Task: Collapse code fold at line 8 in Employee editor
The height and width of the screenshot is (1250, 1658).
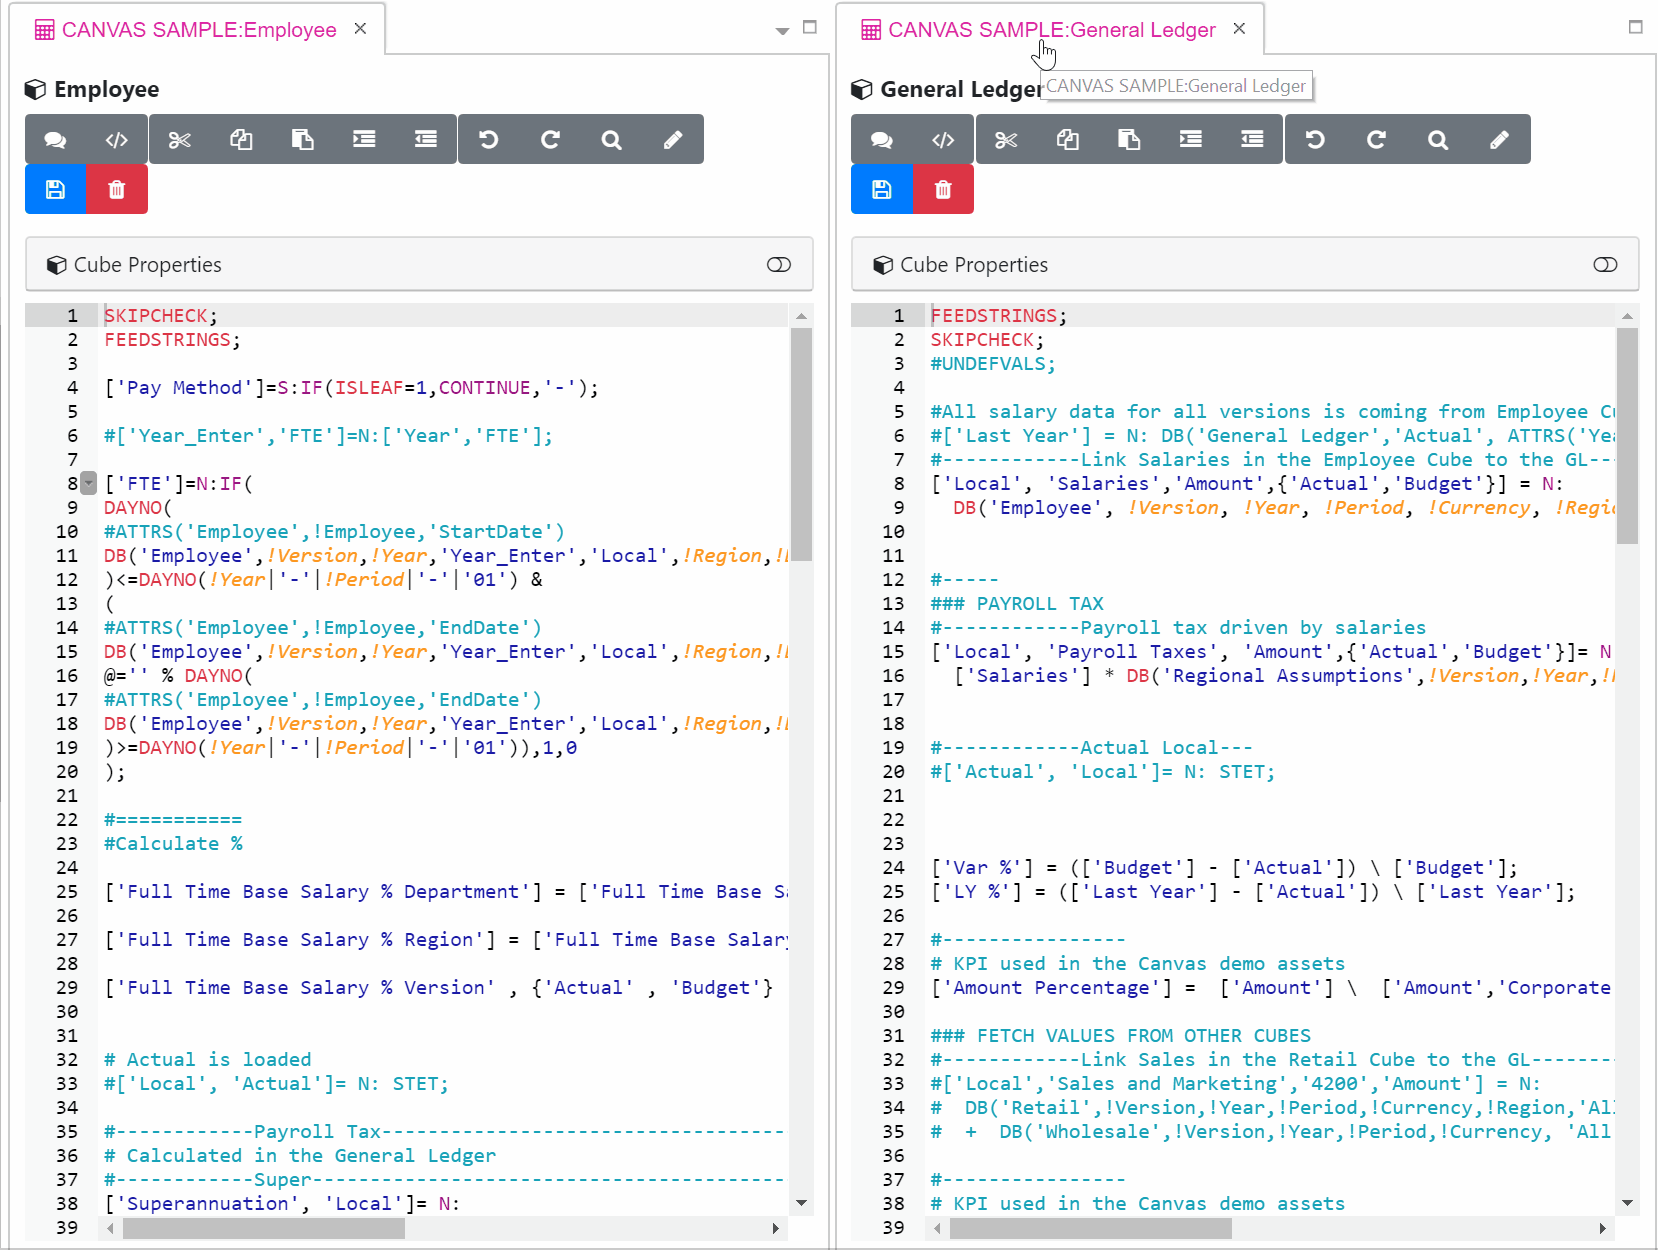Action: point(89,484)
